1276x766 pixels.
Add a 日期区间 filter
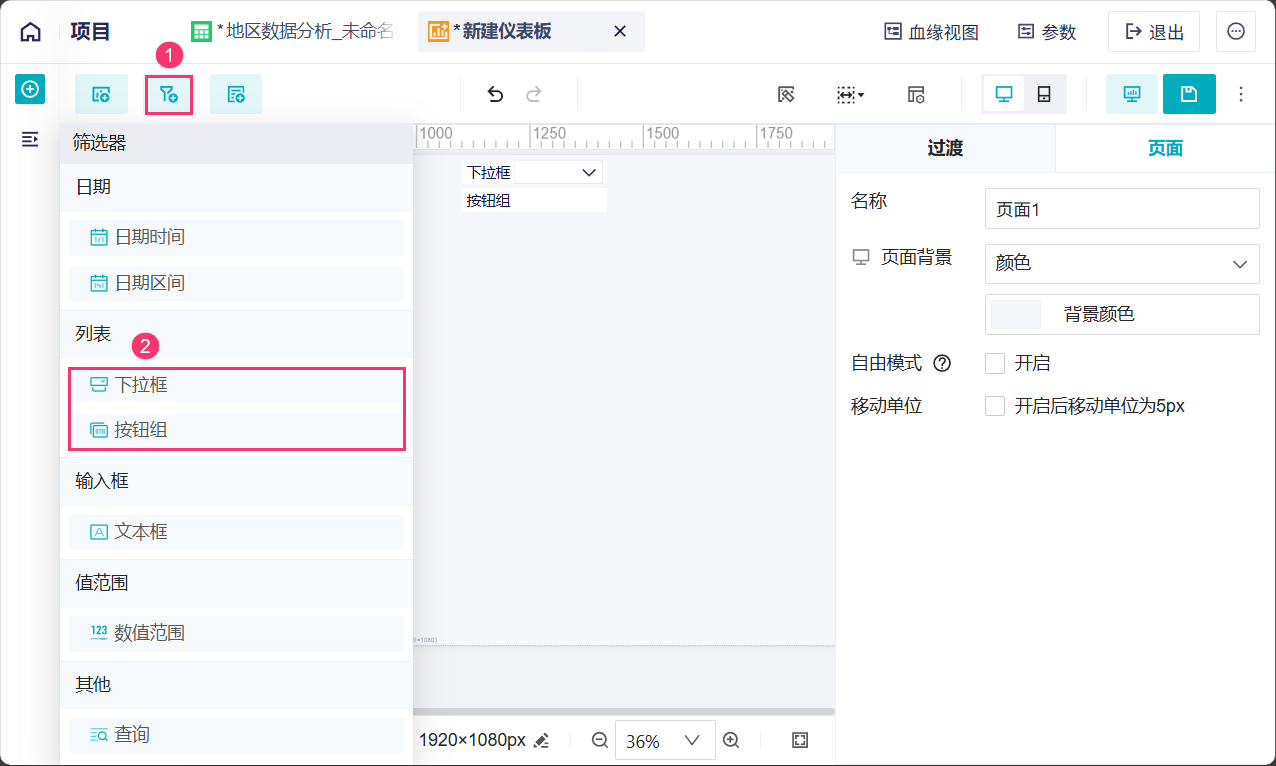(x=236, y=283)
